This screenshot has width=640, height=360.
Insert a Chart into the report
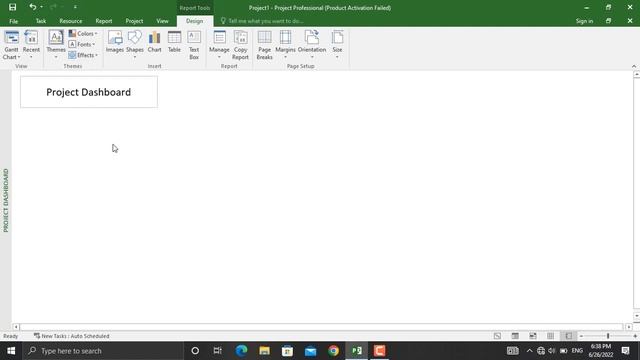pos(154,42)
